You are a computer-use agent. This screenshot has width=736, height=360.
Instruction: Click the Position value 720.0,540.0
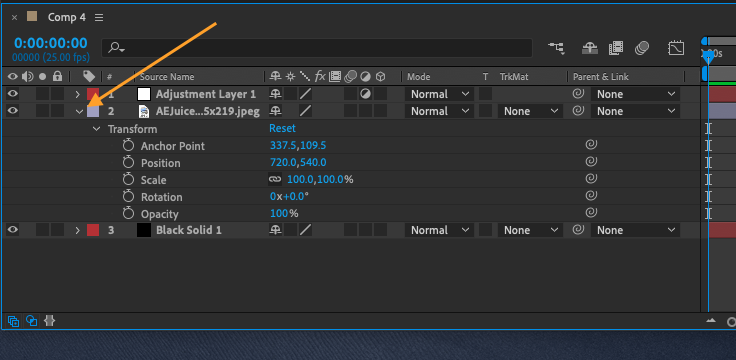[x=298, y=162]
